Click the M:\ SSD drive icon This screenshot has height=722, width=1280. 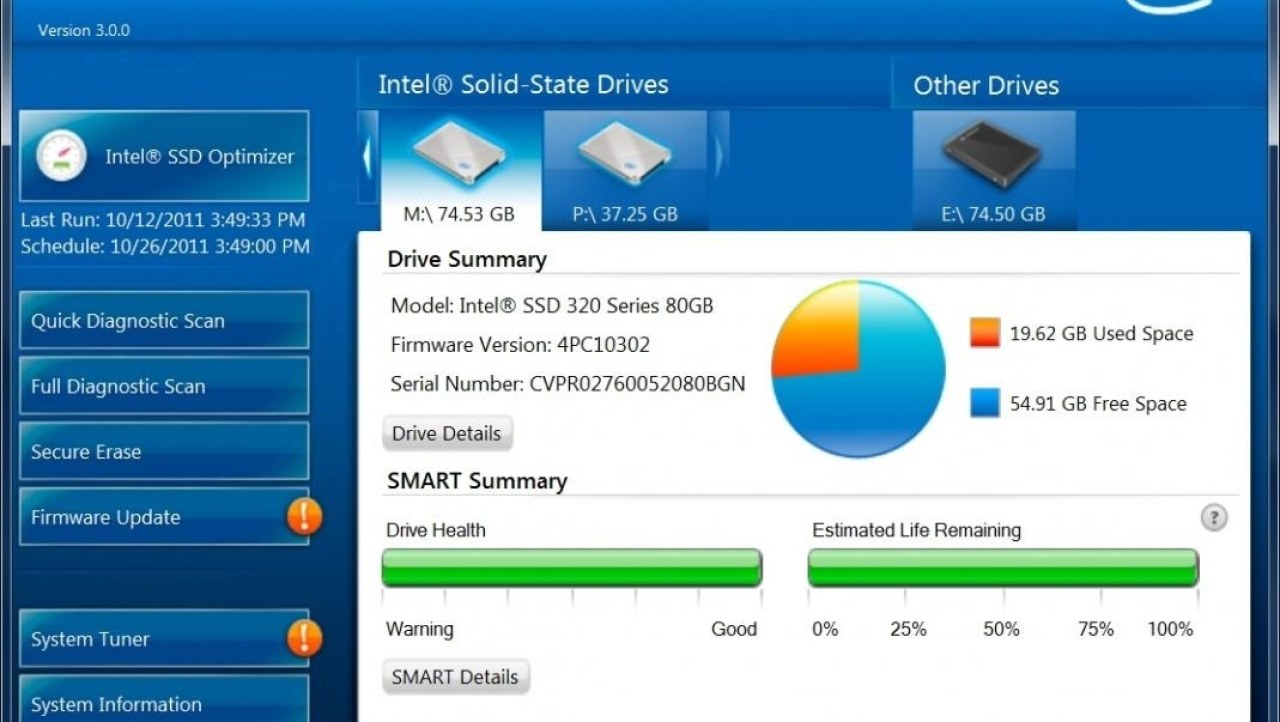coord(459,156)
